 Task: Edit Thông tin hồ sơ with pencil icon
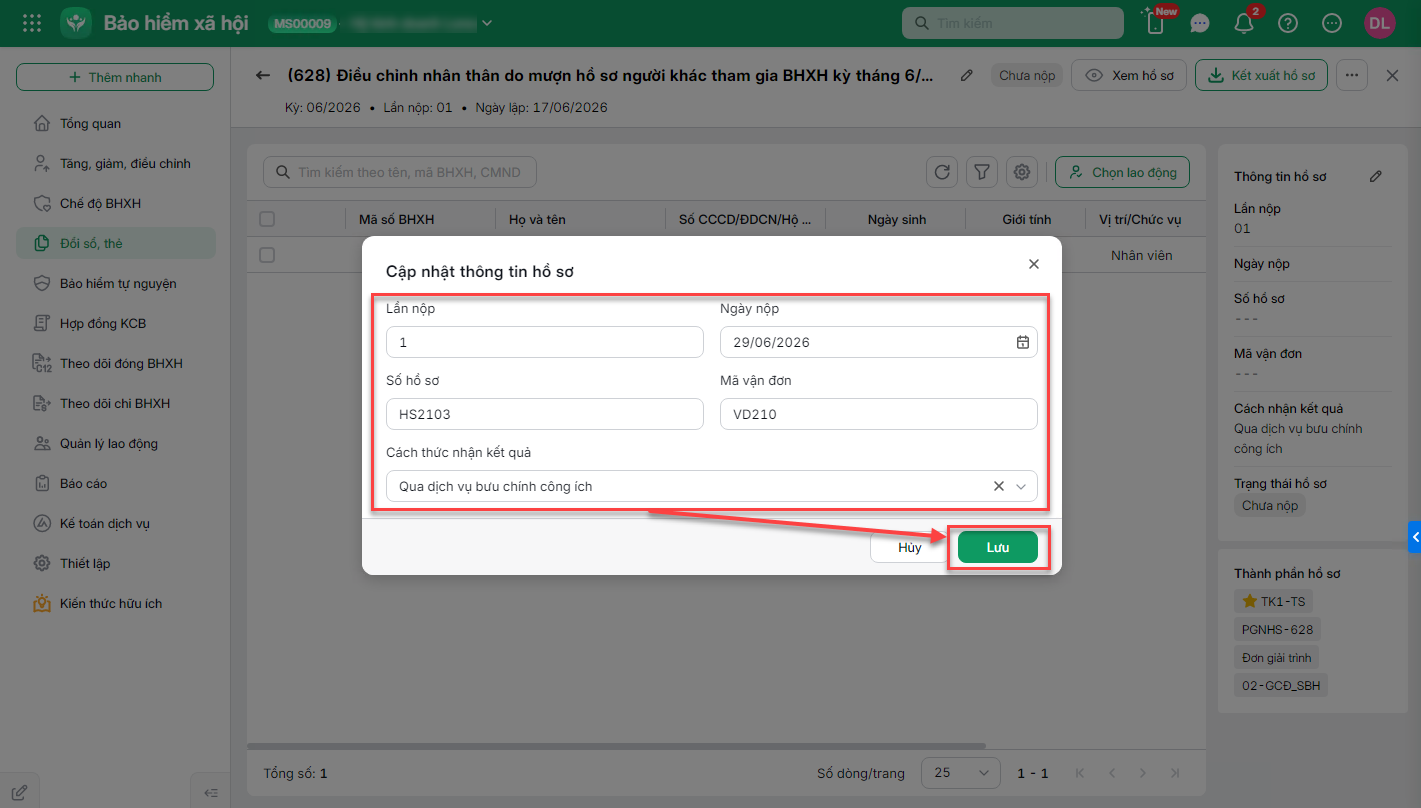click(x=1376, y=176)
